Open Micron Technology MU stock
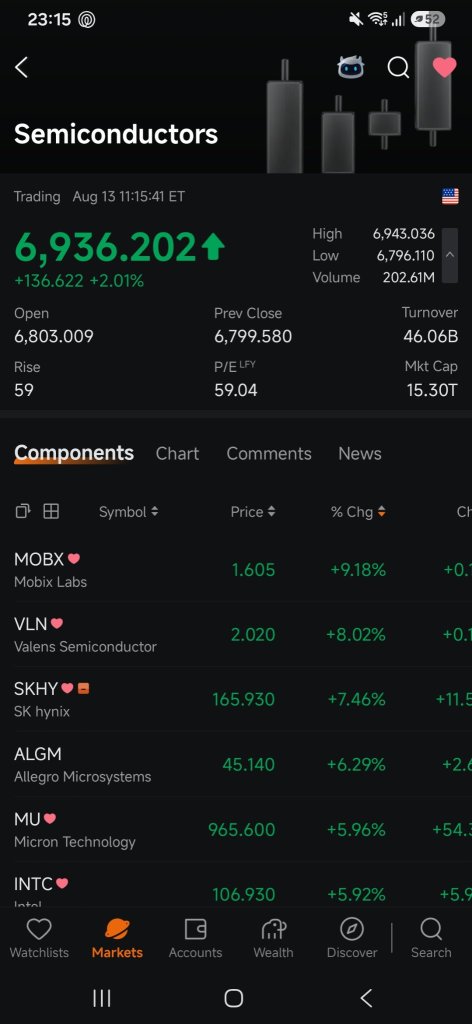Viewport: 472px width, 1024px height. [236, 829]
